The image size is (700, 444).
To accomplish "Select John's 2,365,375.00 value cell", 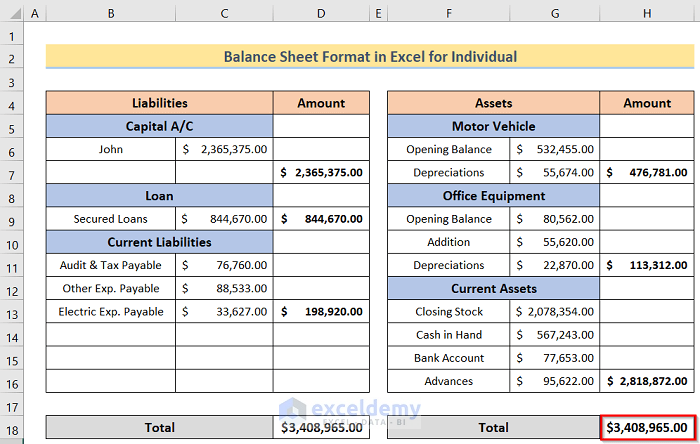I will coord(224,150).
